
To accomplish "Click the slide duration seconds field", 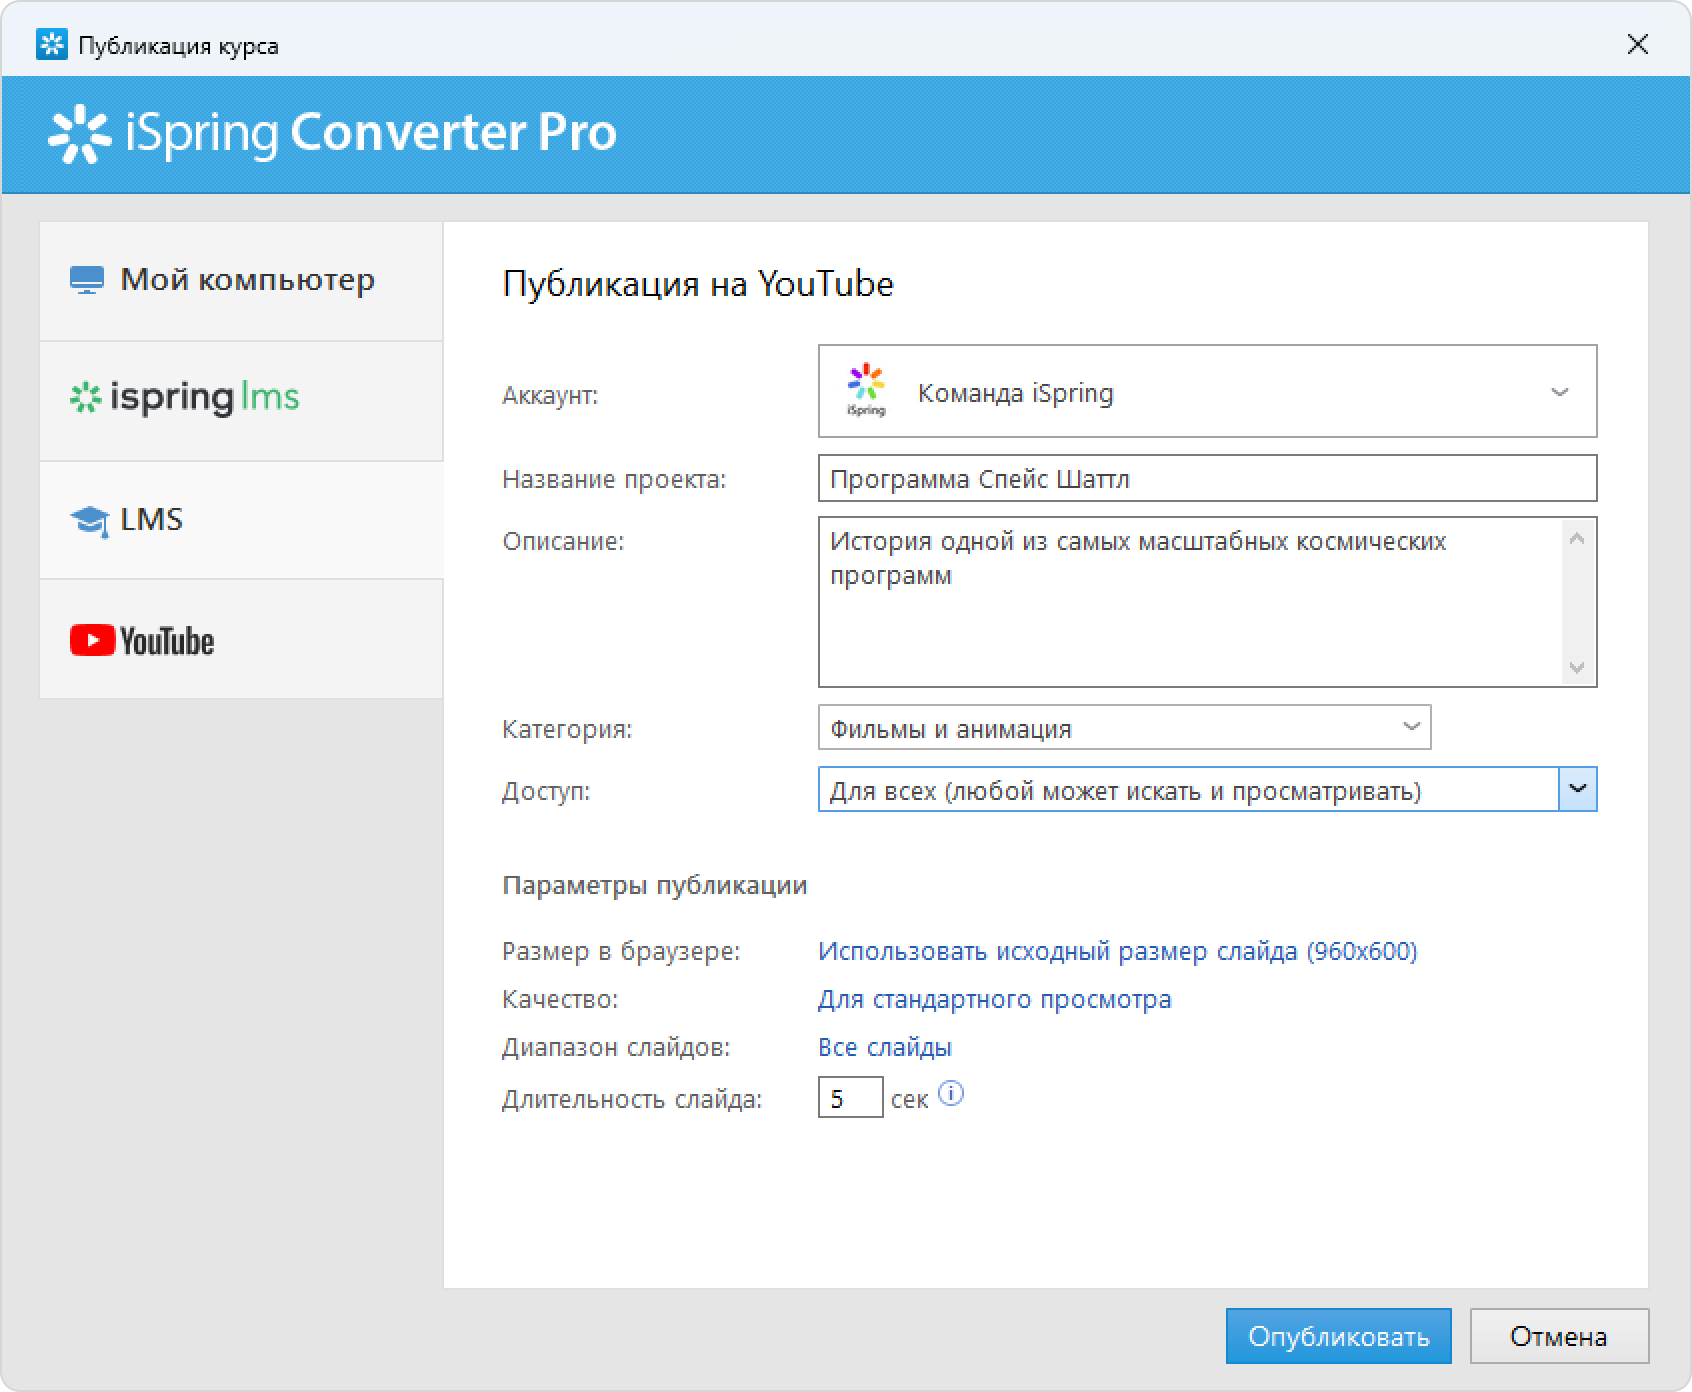I will (x=850, y=1097).
